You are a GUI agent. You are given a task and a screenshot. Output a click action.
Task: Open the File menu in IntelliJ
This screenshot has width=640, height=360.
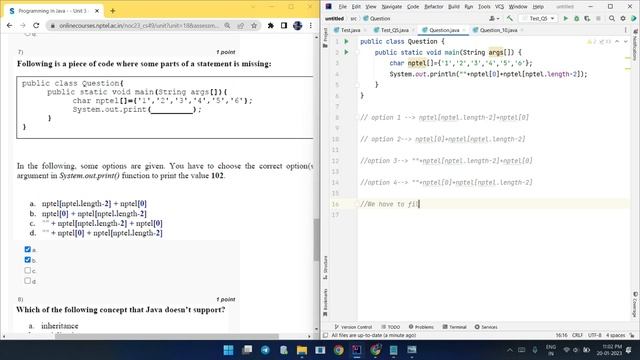[342, 7]
